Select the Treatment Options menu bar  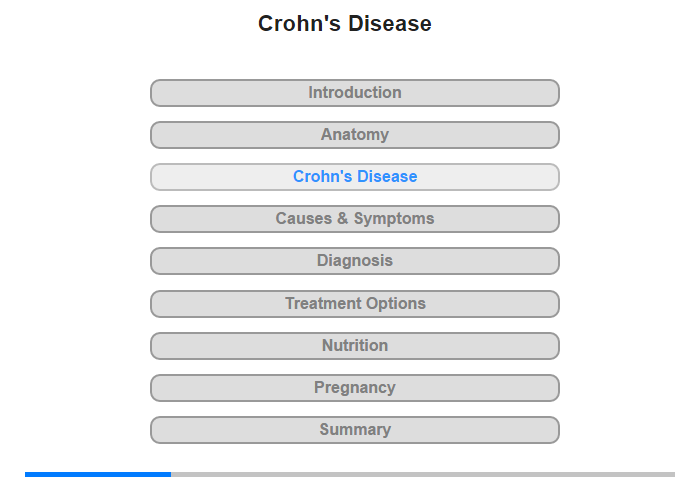(x=355, y=304)
